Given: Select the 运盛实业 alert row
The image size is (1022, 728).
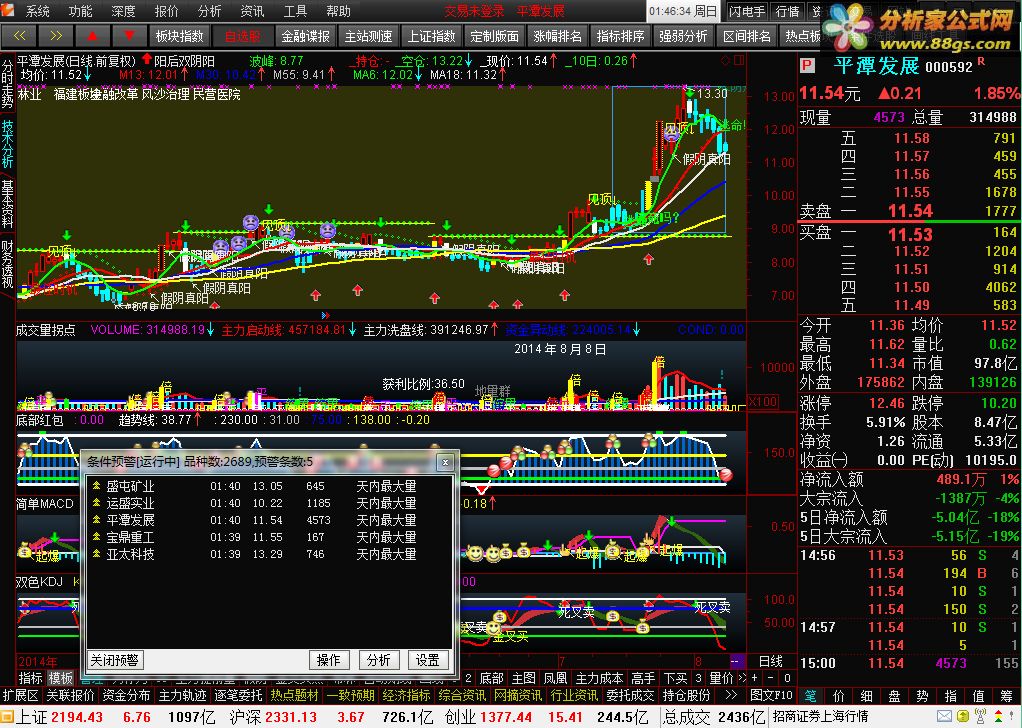Looking at the screenshot, I should coord(269,503).
